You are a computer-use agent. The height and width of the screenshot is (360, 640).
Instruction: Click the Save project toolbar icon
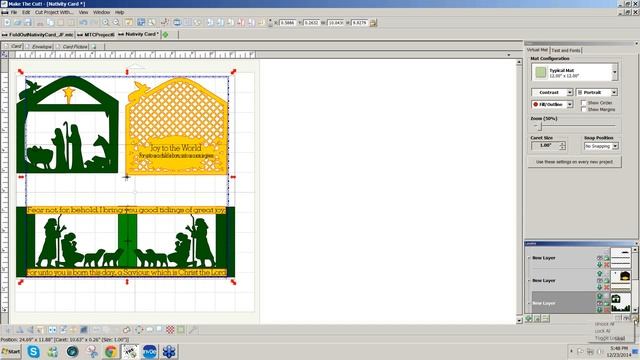[x=28, y=23]
